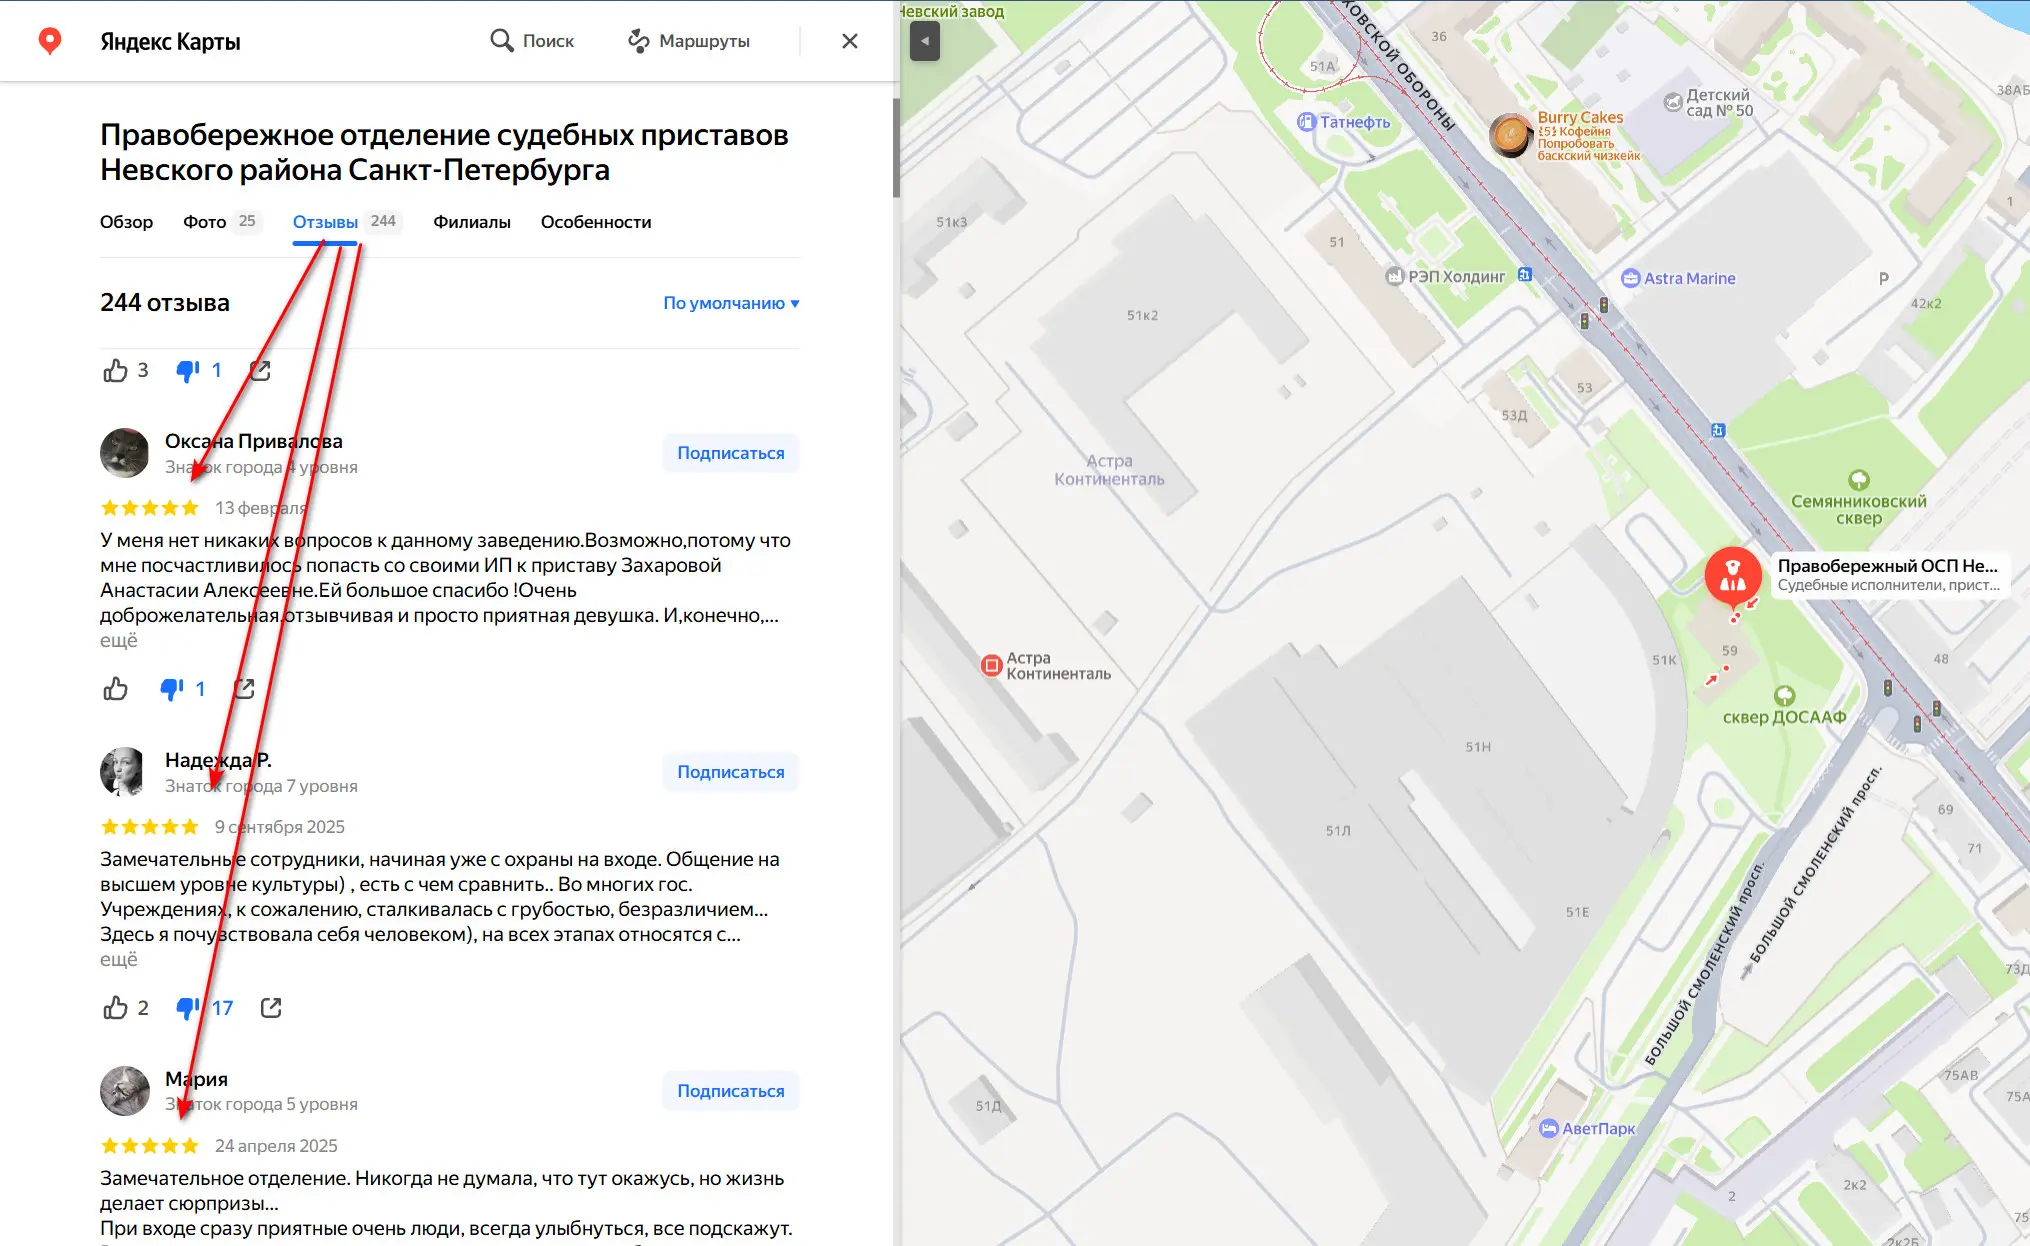Select the Правобережный ОСП red pin

(x=1733, y=578)
